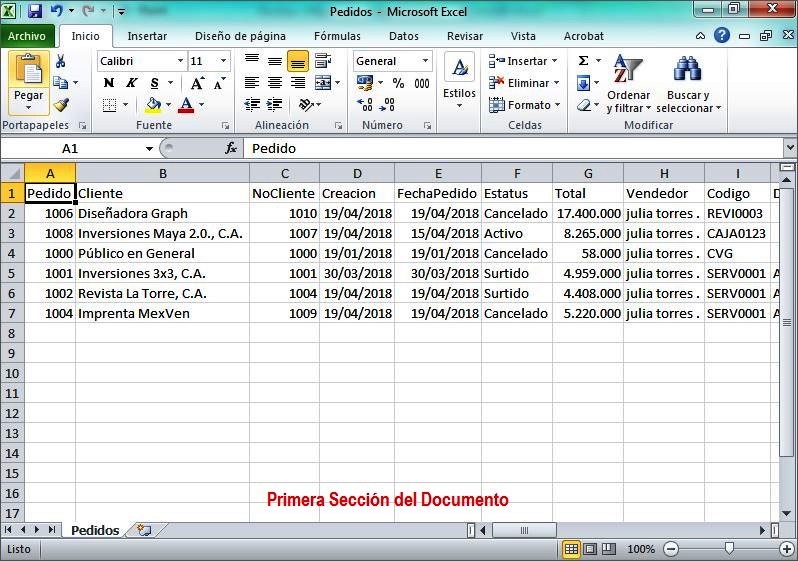Click the AutoSum sigma icon

[583, 61]
